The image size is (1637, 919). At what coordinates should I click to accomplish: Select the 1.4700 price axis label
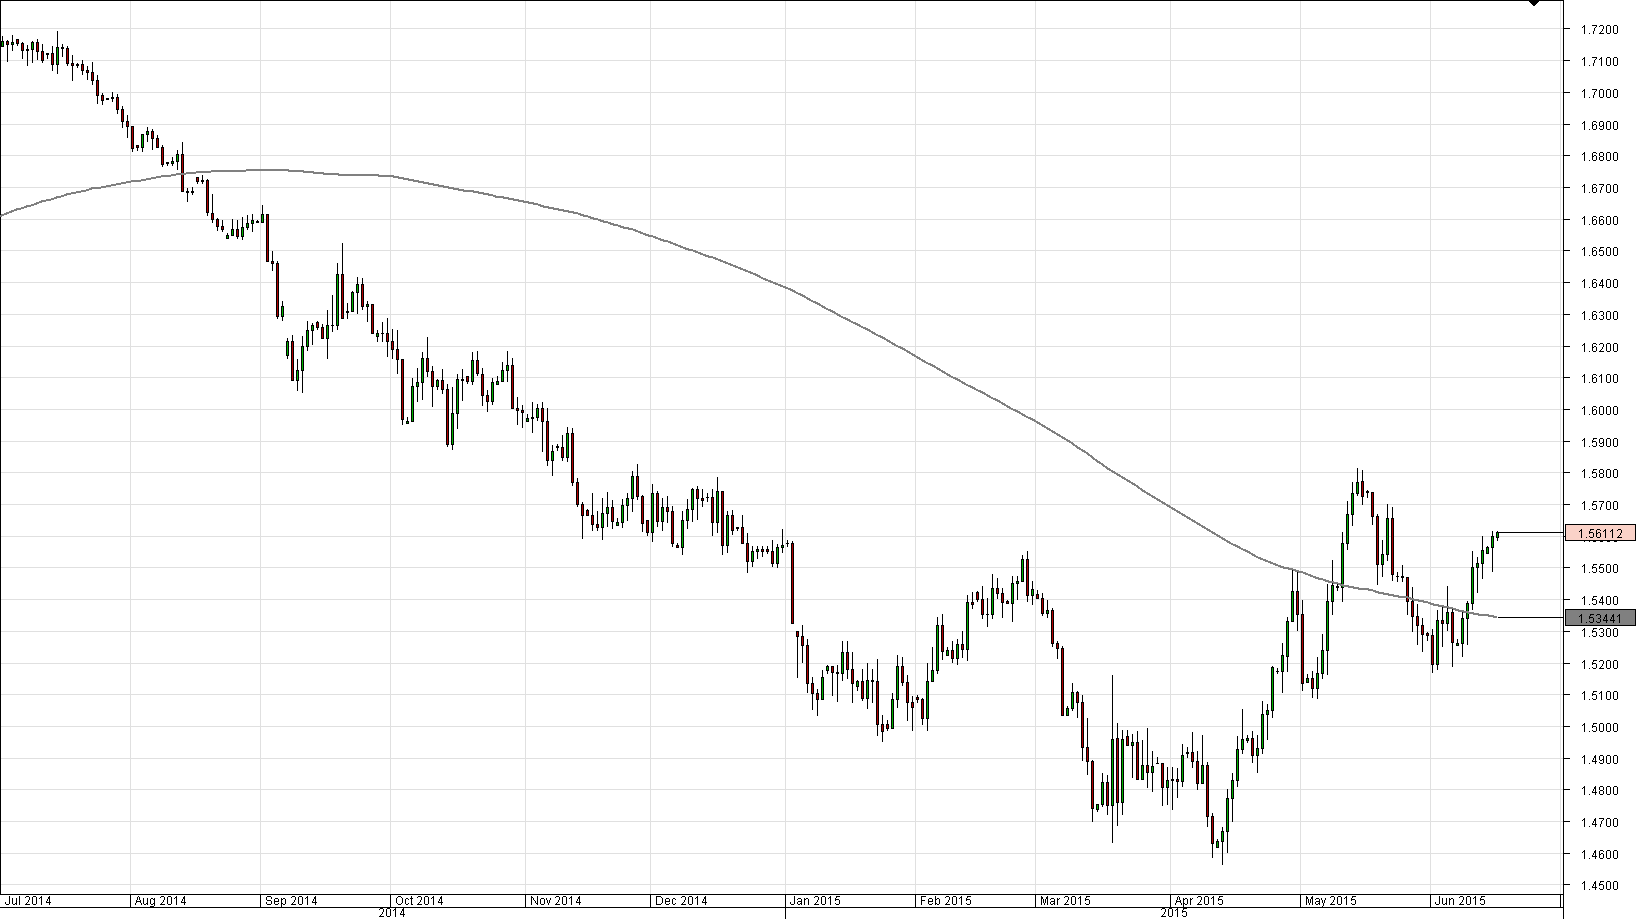[x=1599, y=823]
